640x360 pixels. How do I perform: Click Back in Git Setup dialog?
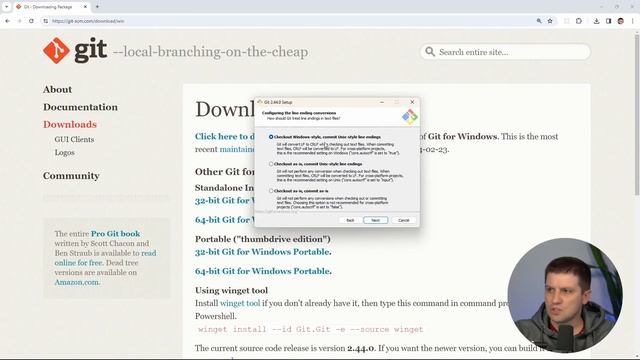[x=350, y=220]
